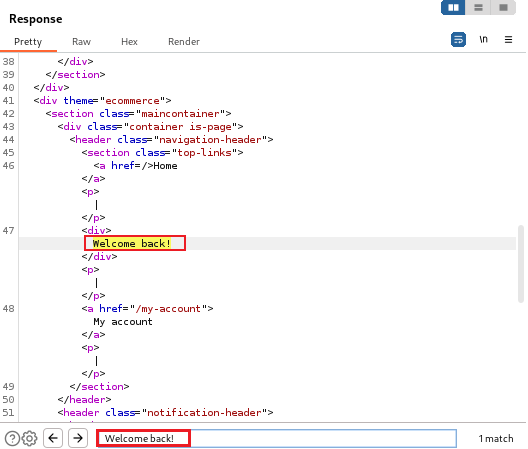Viewport: 528px width, 449px height.
Task: Click "top-links" class value on line 45
Action: click(204, 153)
